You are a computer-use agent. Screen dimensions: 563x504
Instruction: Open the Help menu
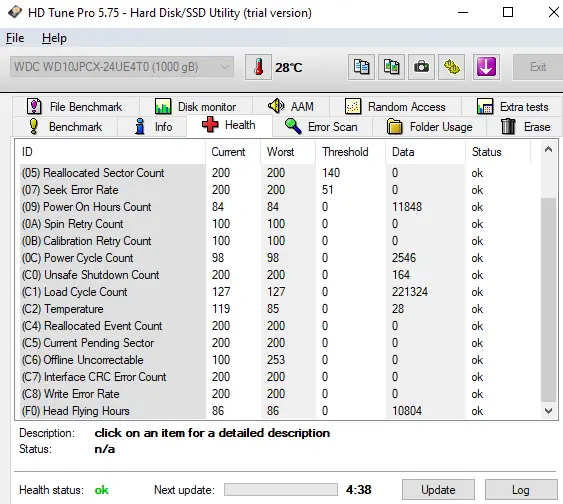coord(54,38)
